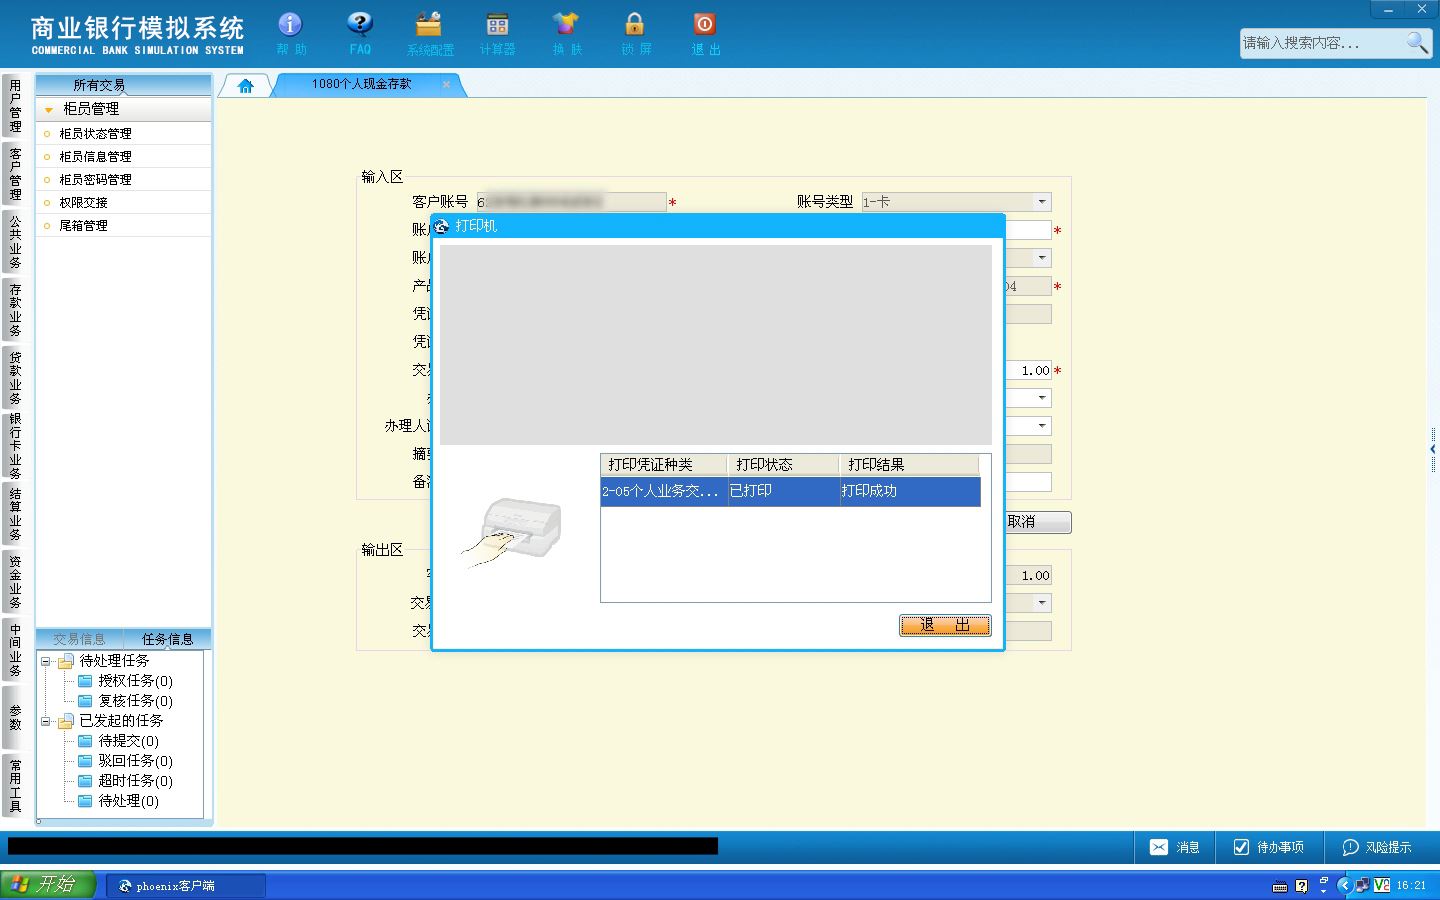
Task: Click the 打印状态 column header
Action: pyautogui.click(x=783, y=464)
